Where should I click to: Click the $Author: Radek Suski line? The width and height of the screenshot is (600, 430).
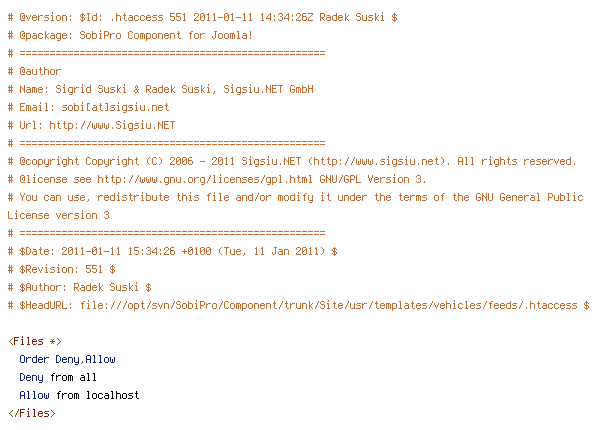click(x=80, y=287)
